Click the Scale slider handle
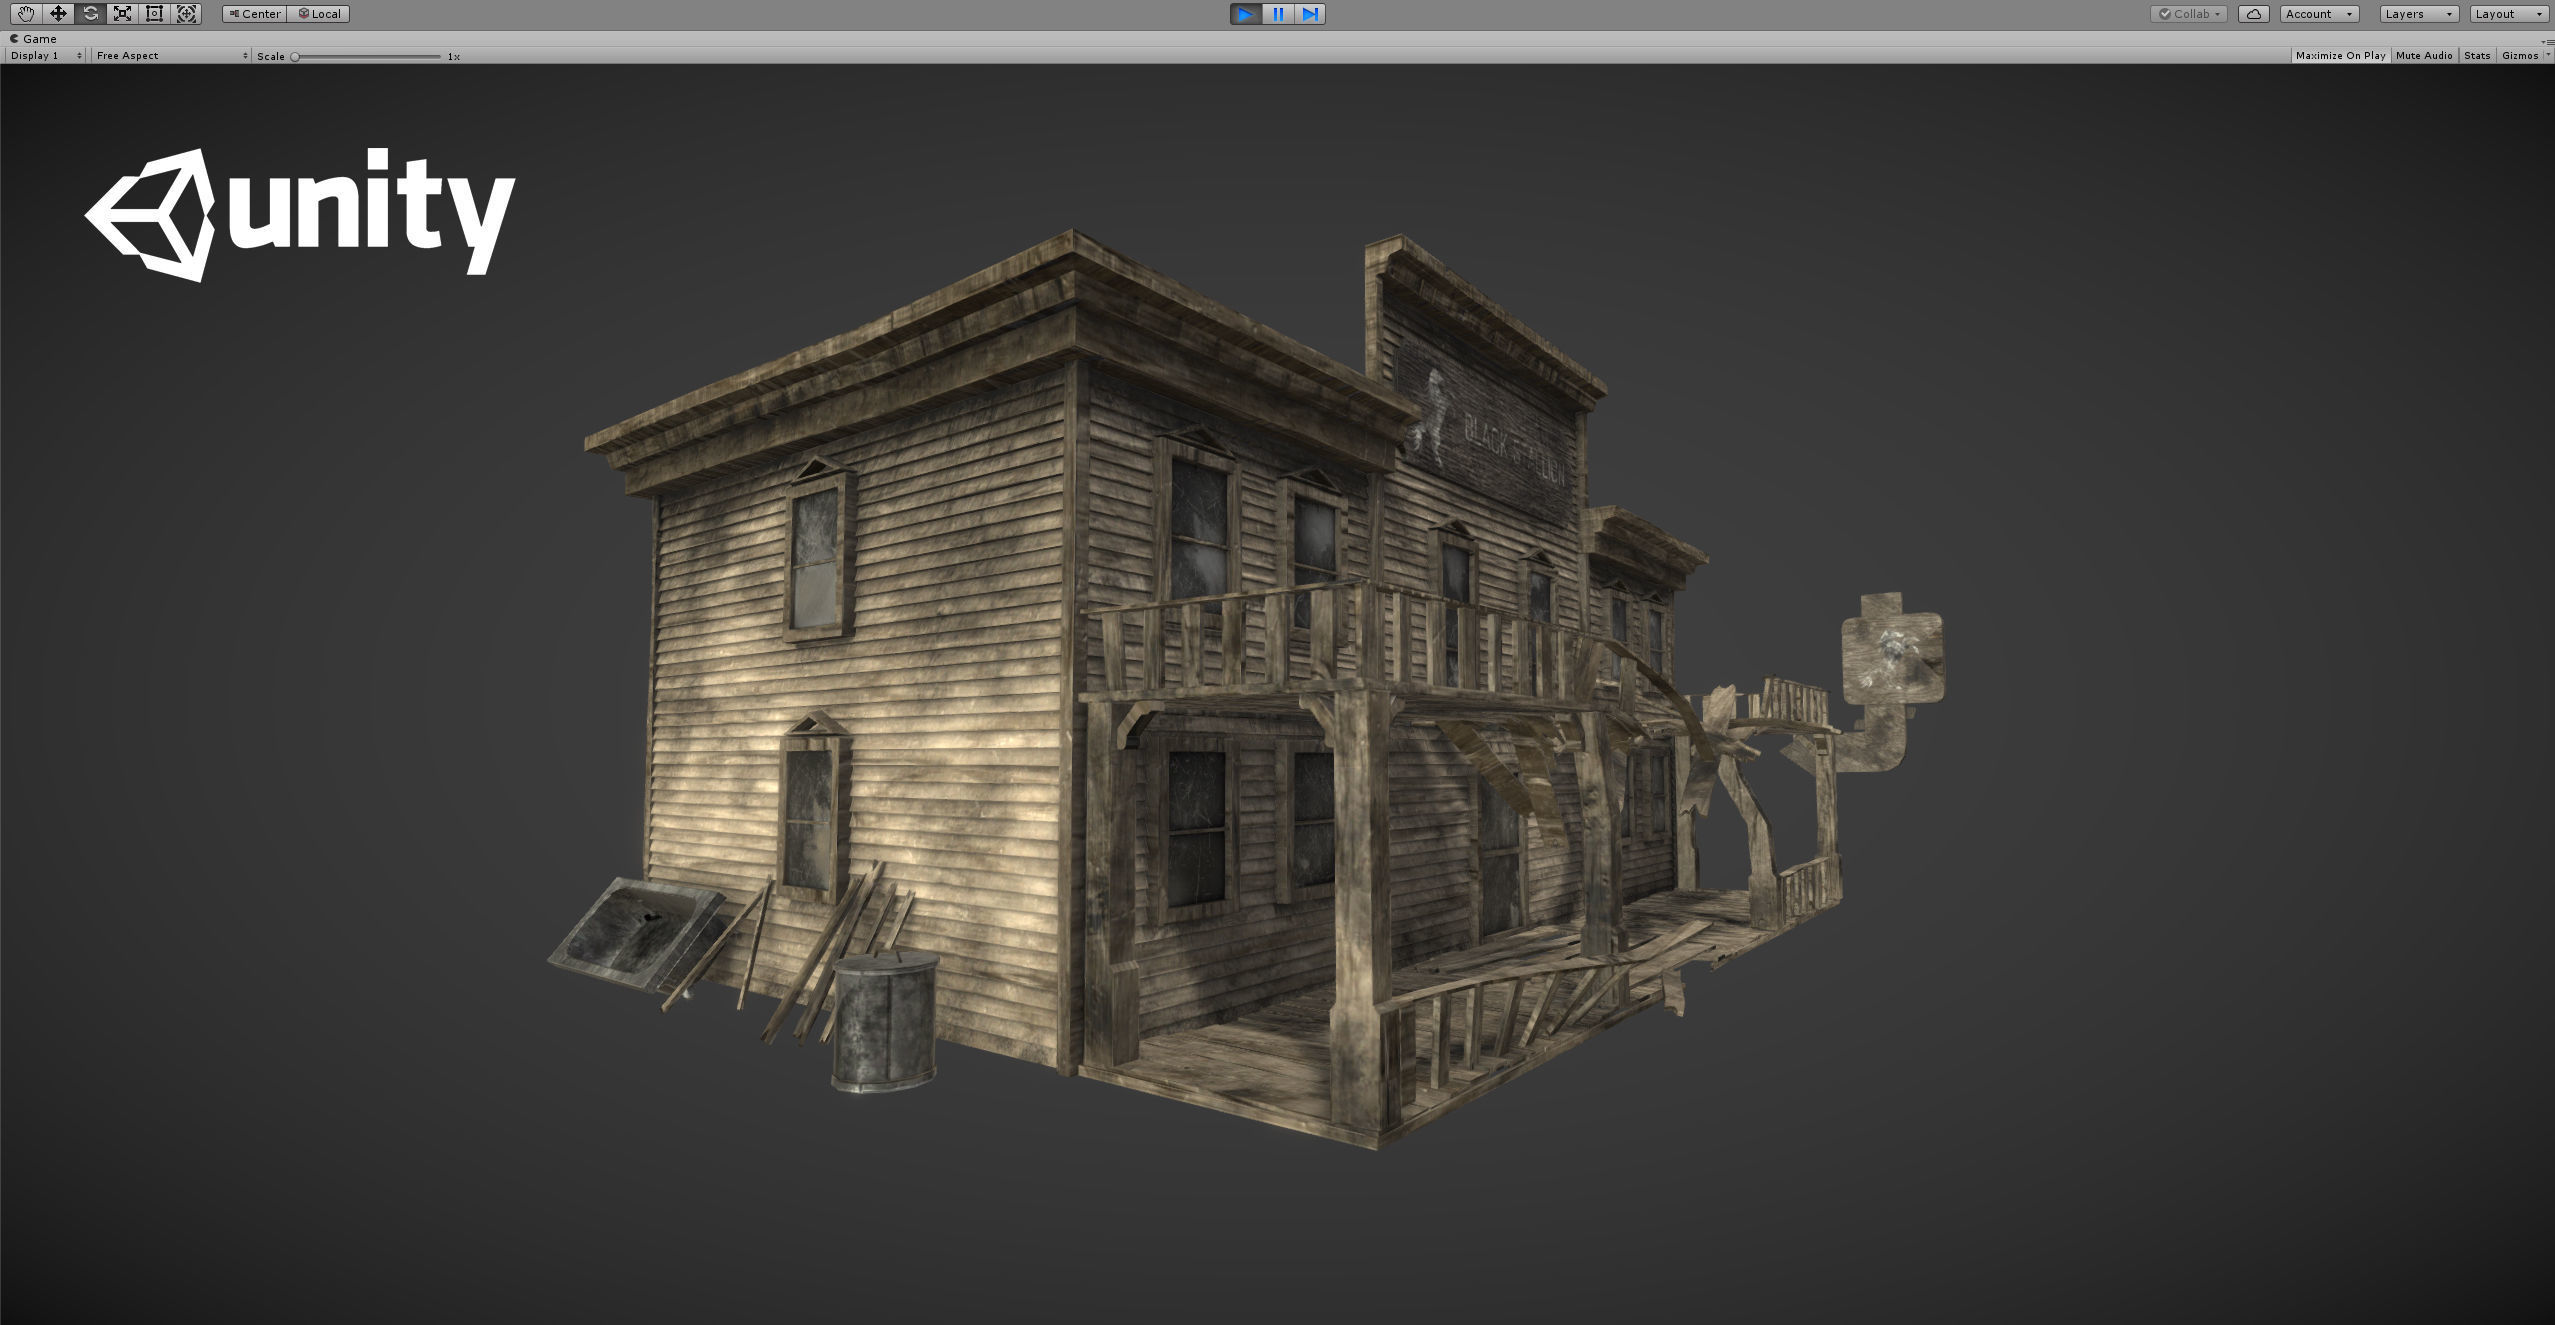The height and width of the screenshot is (1325, 2555). pyautogui.click(x=295, y=57)
